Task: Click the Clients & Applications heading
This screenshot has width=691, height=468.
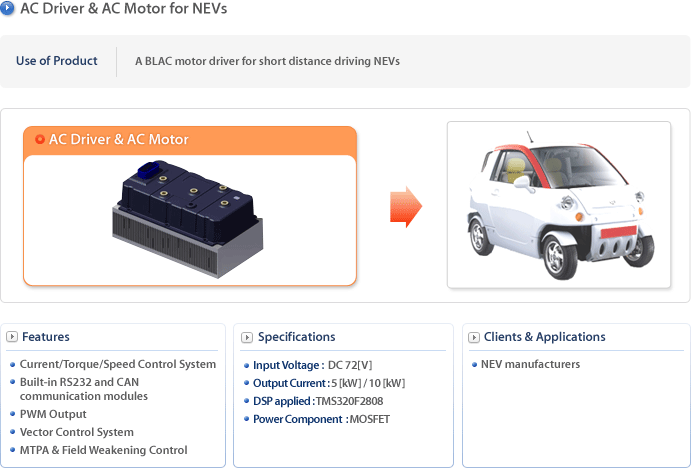Action: pyautogui.click(x=545, y=337)
